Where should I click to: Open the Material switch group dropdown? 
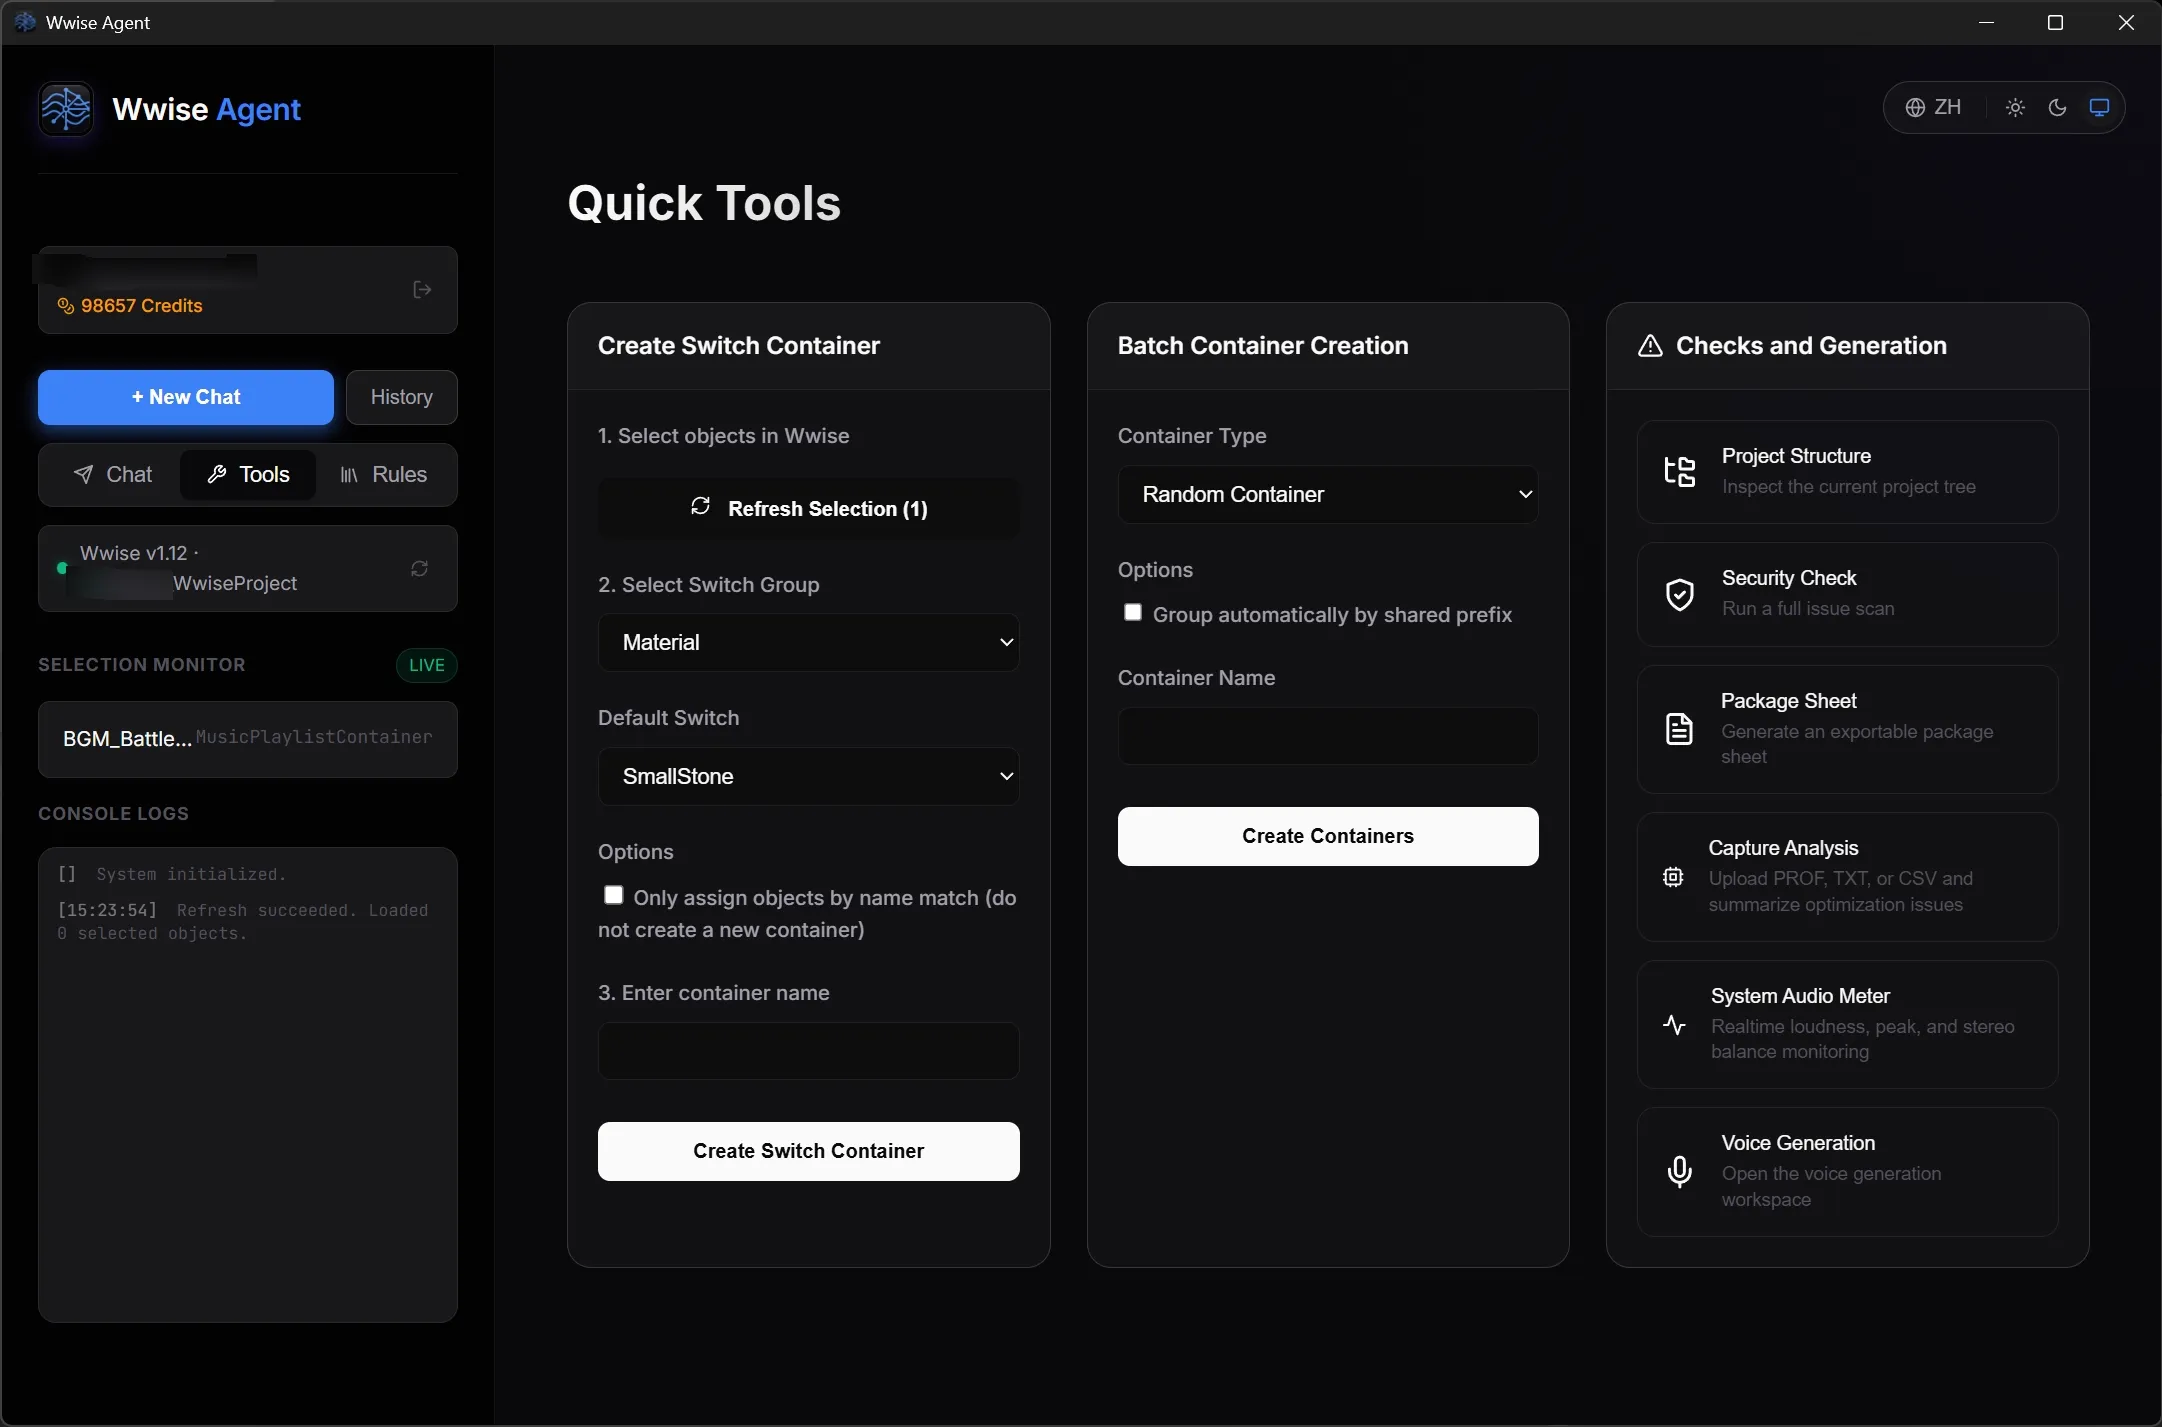pyautogui.click(x=808, y=642)
